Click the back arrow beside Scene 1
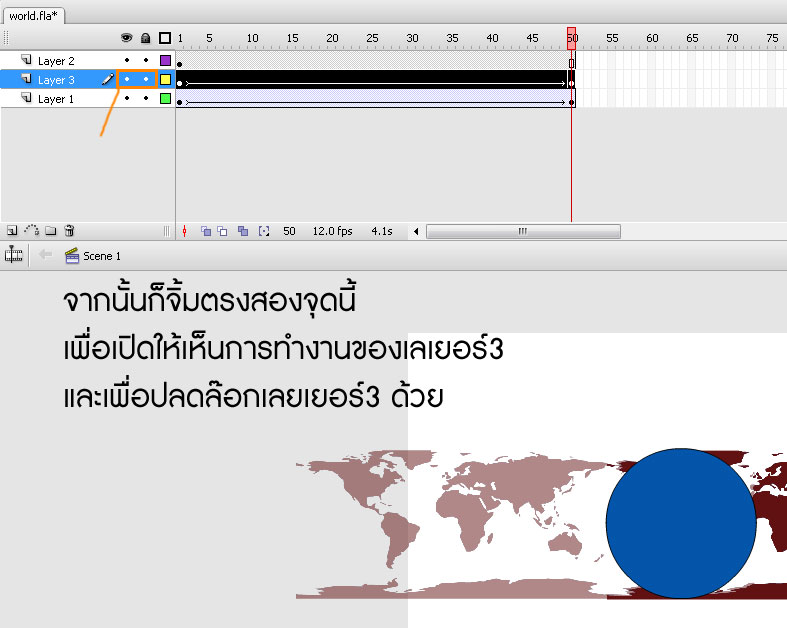 [46, 255]
